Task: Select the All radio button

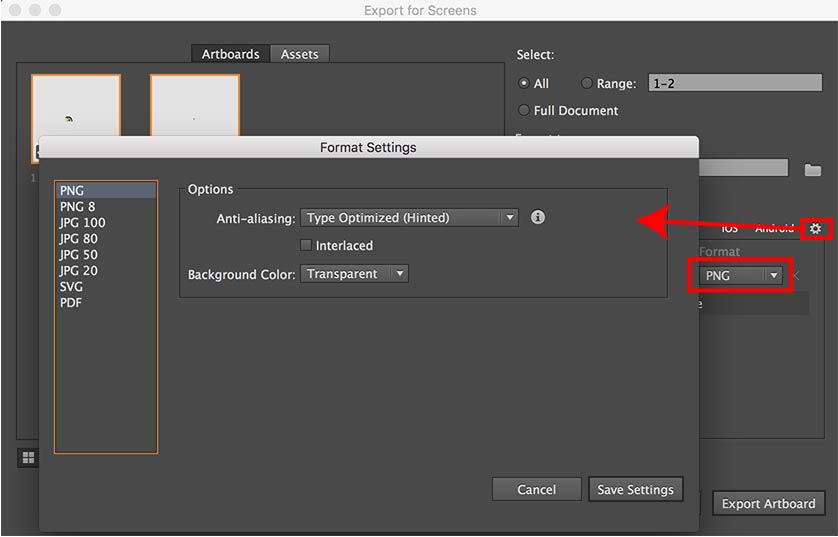Action: [524, 84]
